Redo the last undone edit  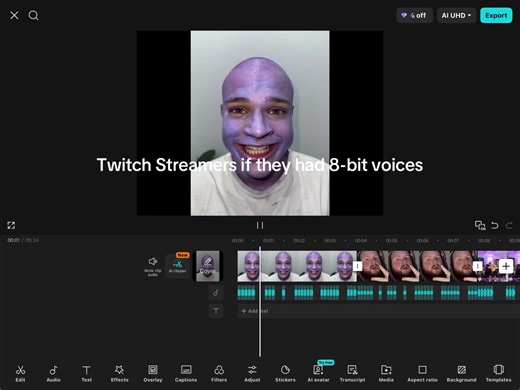point(509,226)
